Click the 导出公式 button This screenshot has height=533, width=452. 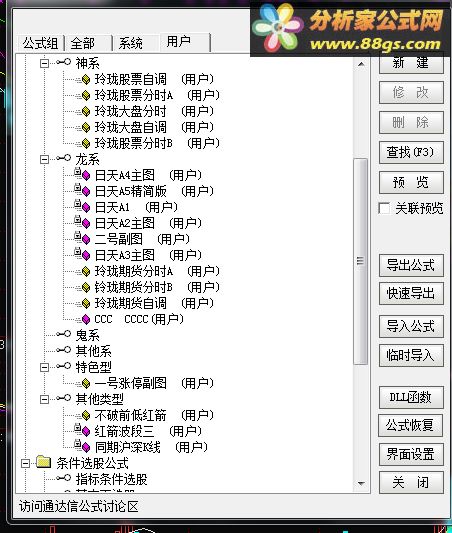point(411,265)
